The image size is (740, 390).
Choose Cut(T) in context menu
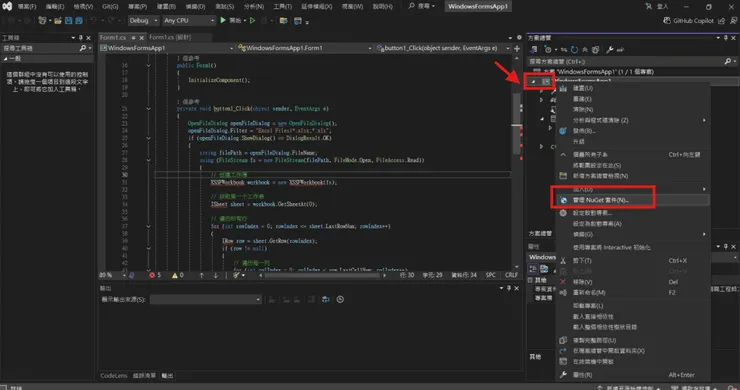632,260
